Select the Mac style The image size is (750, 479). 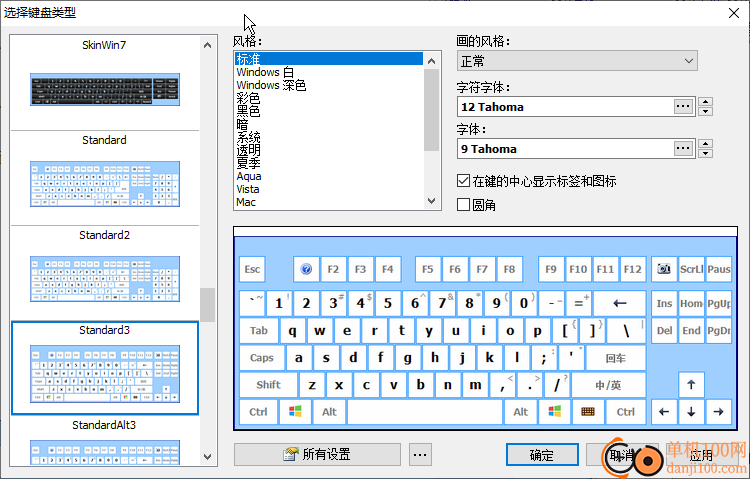pyautogui.click(x=329, y=202)
